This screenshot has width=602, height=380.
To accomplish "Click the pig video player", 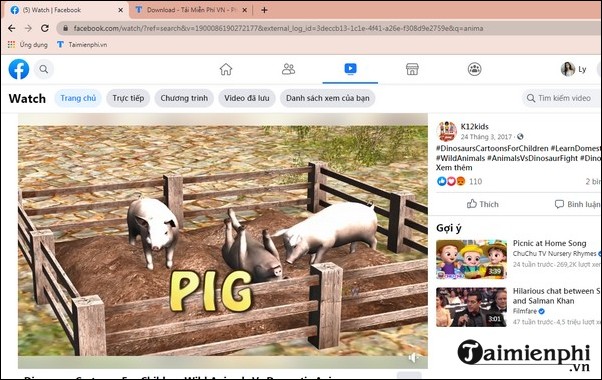I will pos(223,241).
